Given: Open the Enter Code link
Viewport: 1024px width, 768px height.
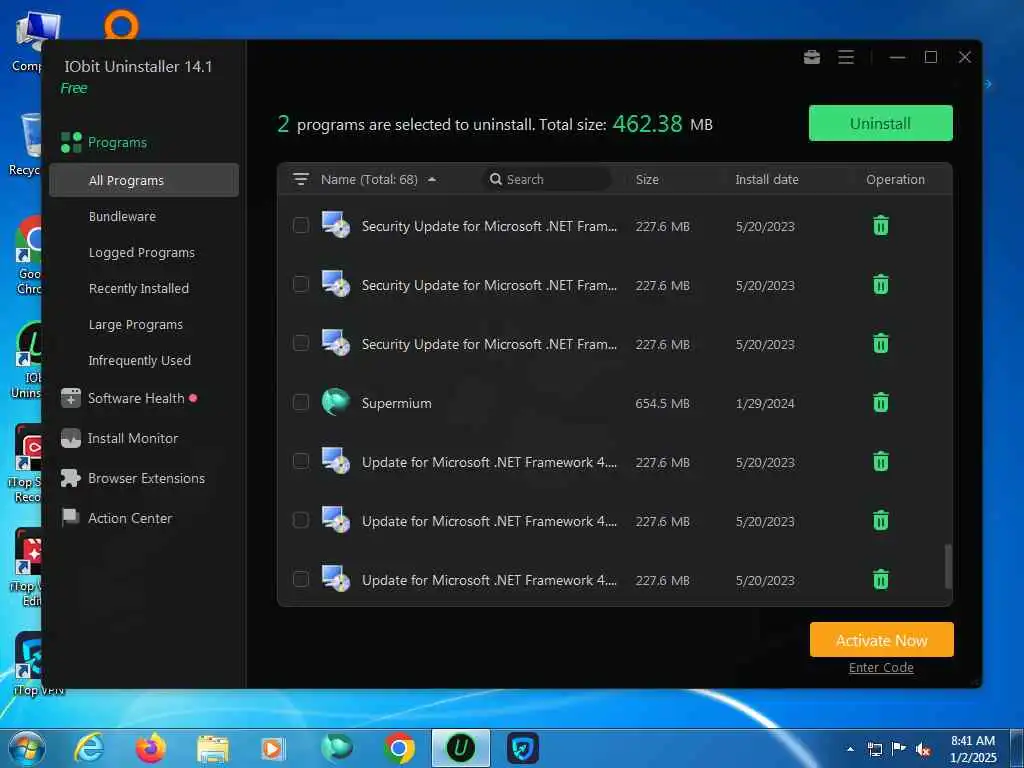Looking at the screenshot, I should pyautogui.click(x=881, y=667).
